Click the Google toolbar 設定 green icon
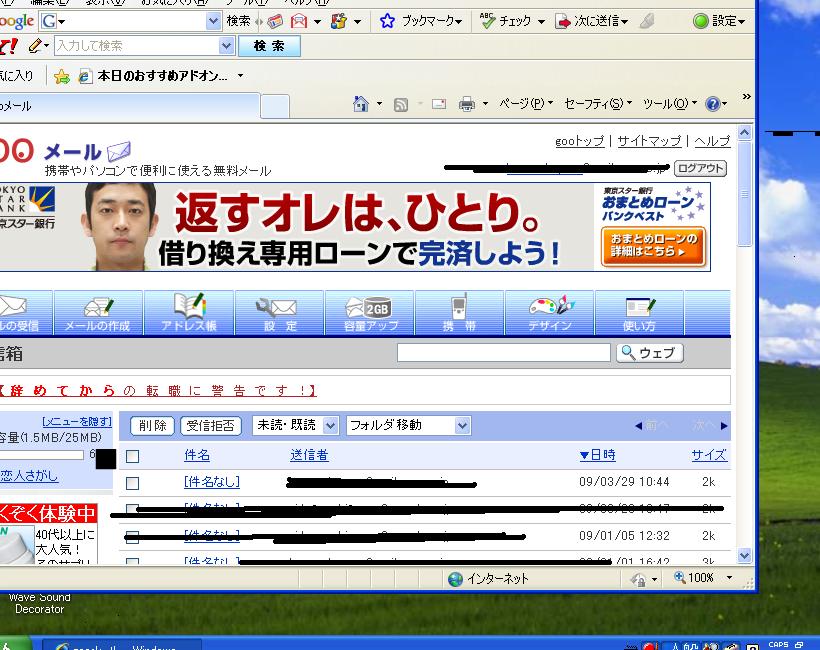Image resolution: width=820 pixels, height=650 pixels. tap(700, 21)
